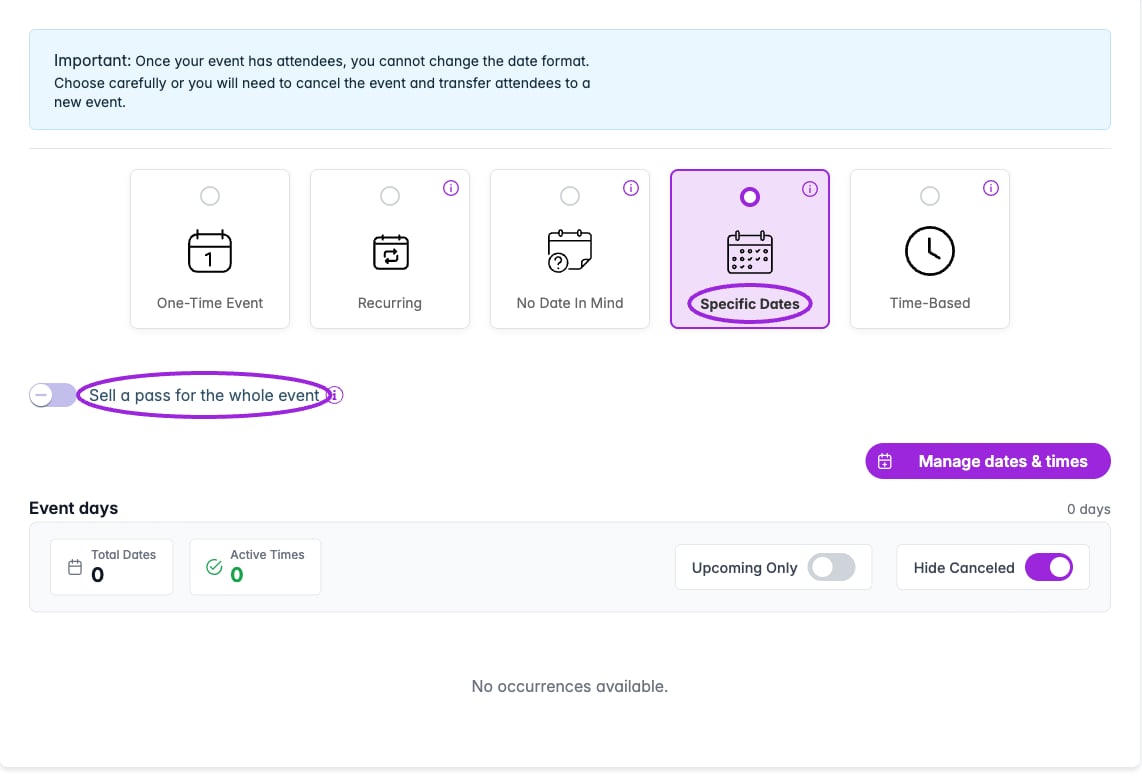Screen dimensions: 1142x780
Task: Select the No Date In Mind radio button
Action: tap(570, 196)
